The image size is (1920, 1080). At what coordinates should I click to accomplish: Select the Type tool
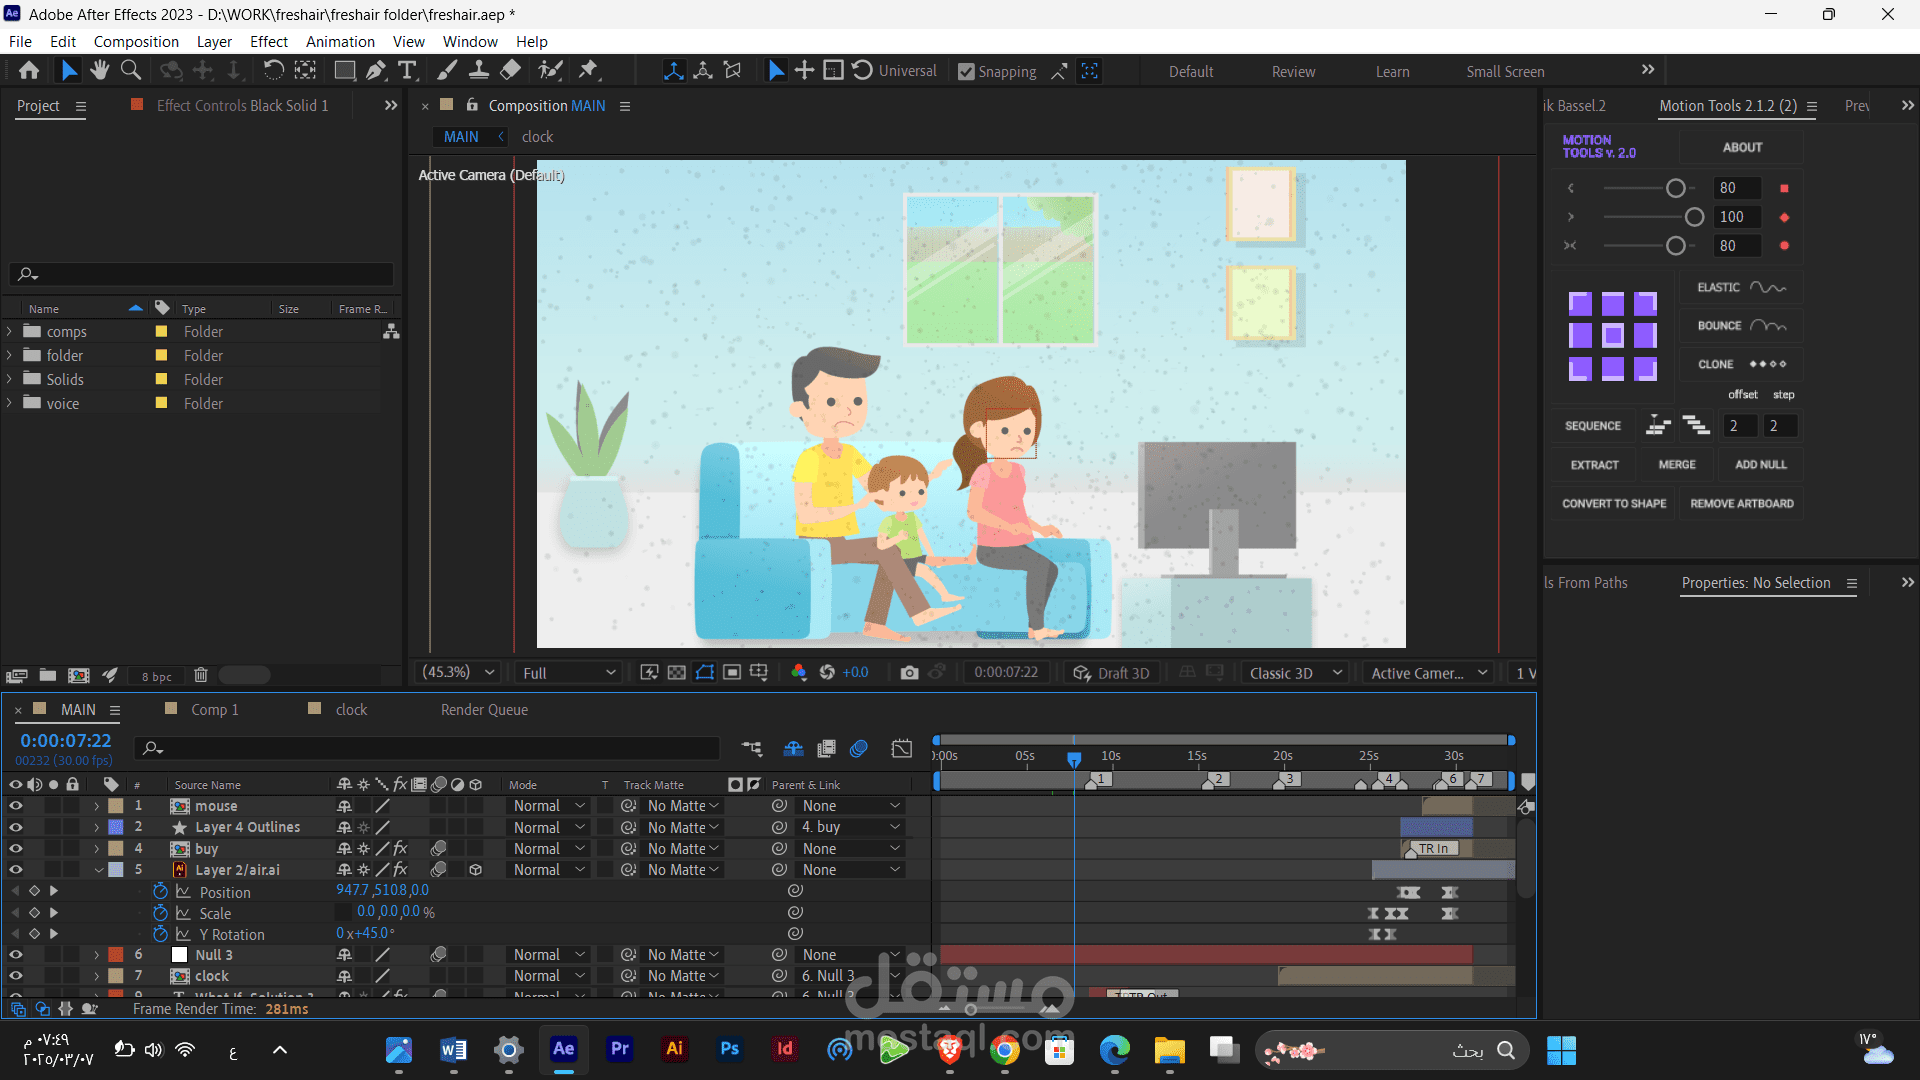(x=407, y=71)
